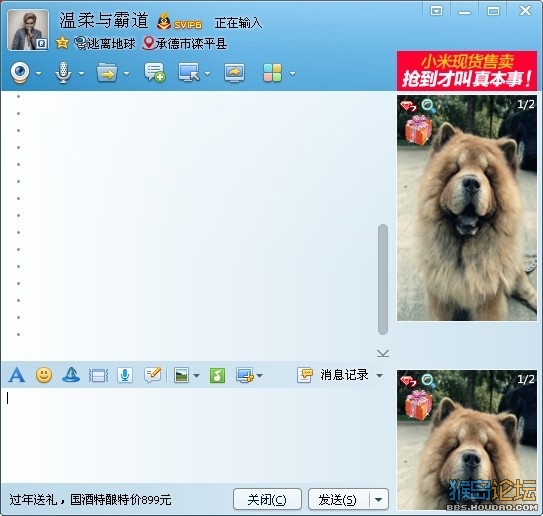This screenshot has height=516, width=543.
Task: Record a voice message microphone icon
Action: coord(125,375)
